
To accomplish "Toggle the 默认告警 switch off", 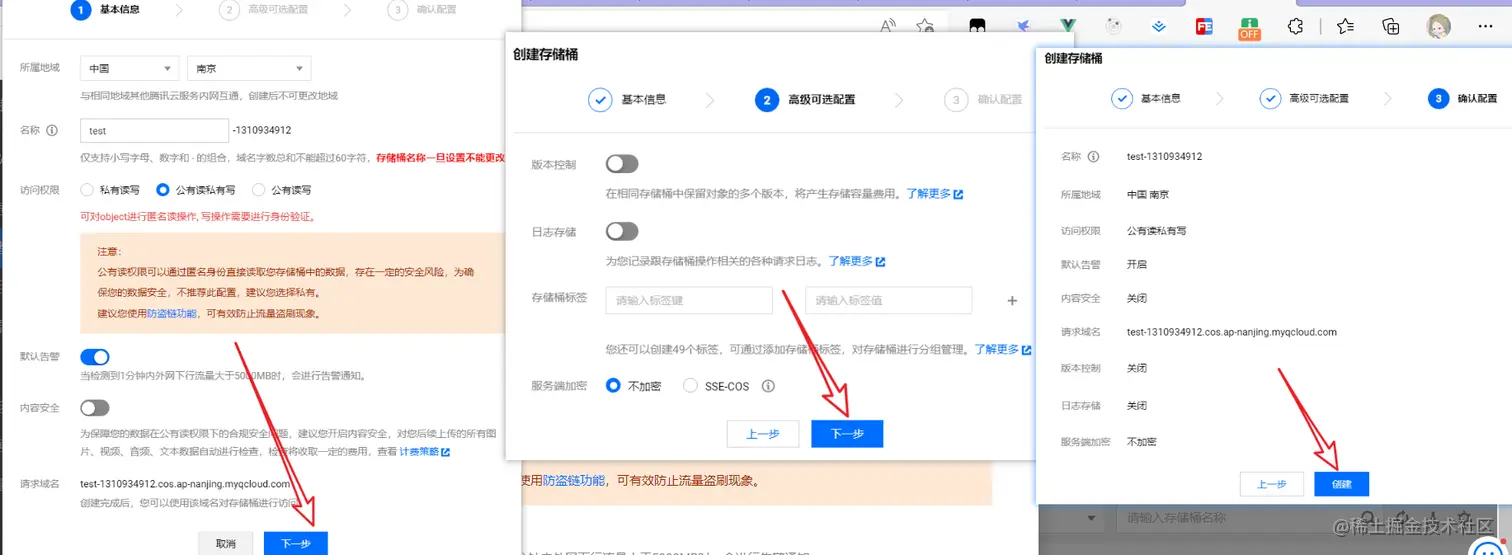I will pos(95,357).
